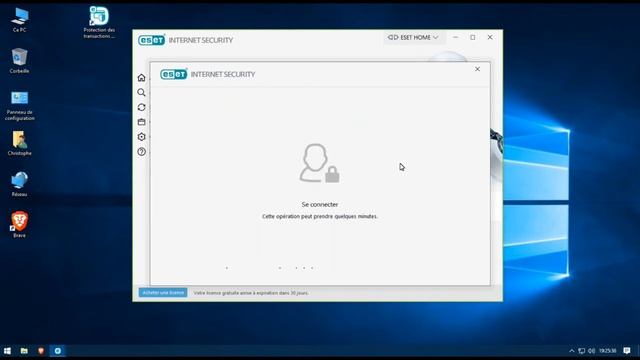
Task: Click the license expiration notice text
Action: [x=251, y=293]
